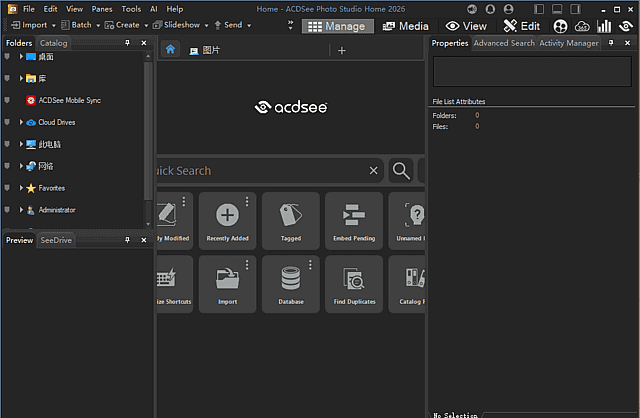640x418 pixels.
Task: Open the File menu
Action: (29, 9)
